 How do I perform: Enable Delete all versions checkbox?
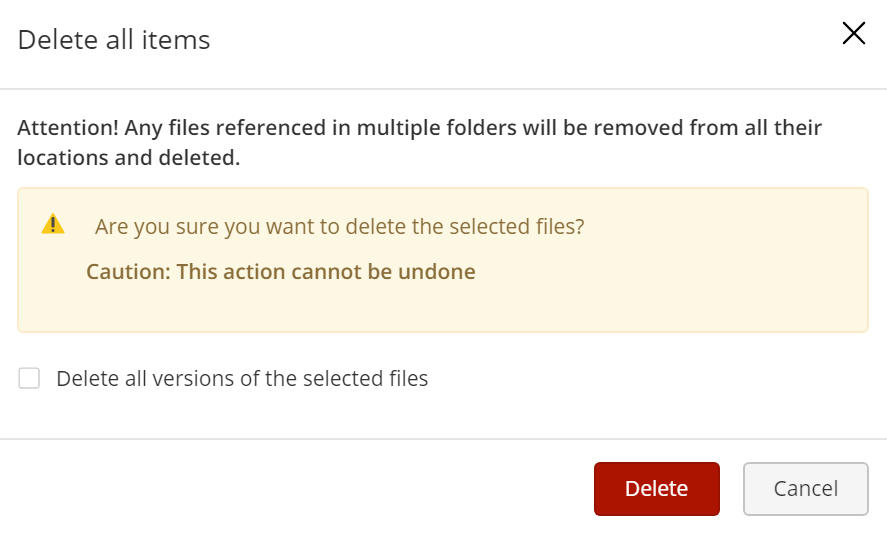pyautogui.click(x=30, y=378)
